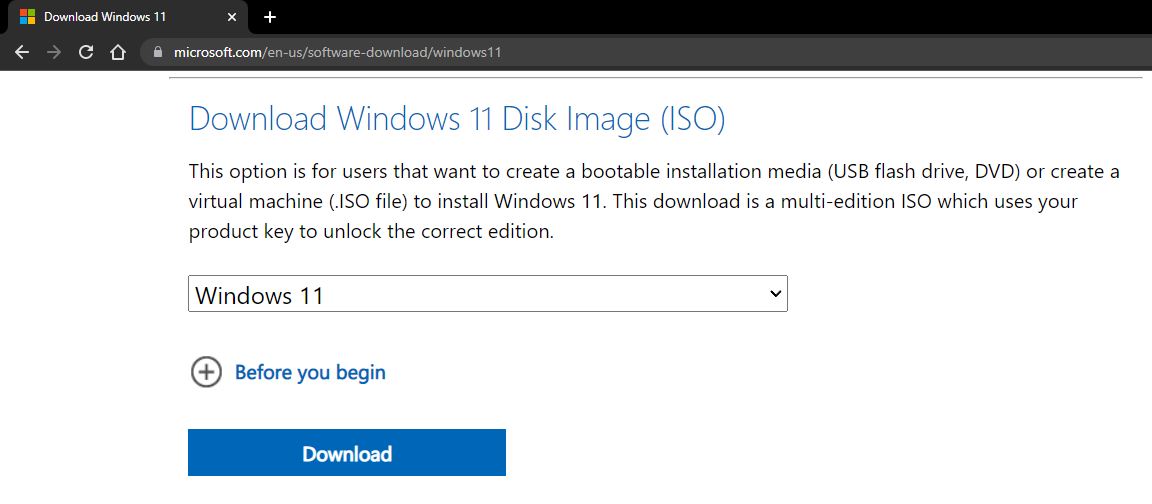The height and width of the screenshot is (504, 1152).
Task: Click the forward navigation arrow
Action: click(54, 52)
